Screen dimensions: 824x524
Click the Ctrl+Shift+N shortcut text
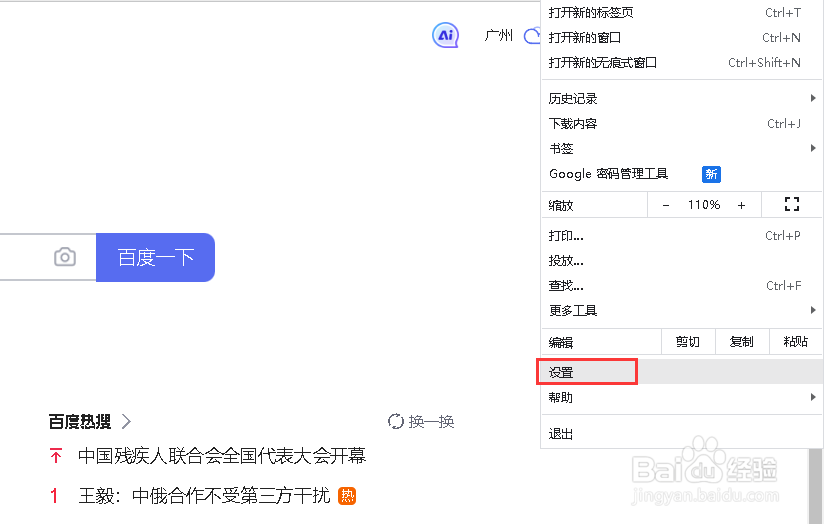[x=764, y=63]
